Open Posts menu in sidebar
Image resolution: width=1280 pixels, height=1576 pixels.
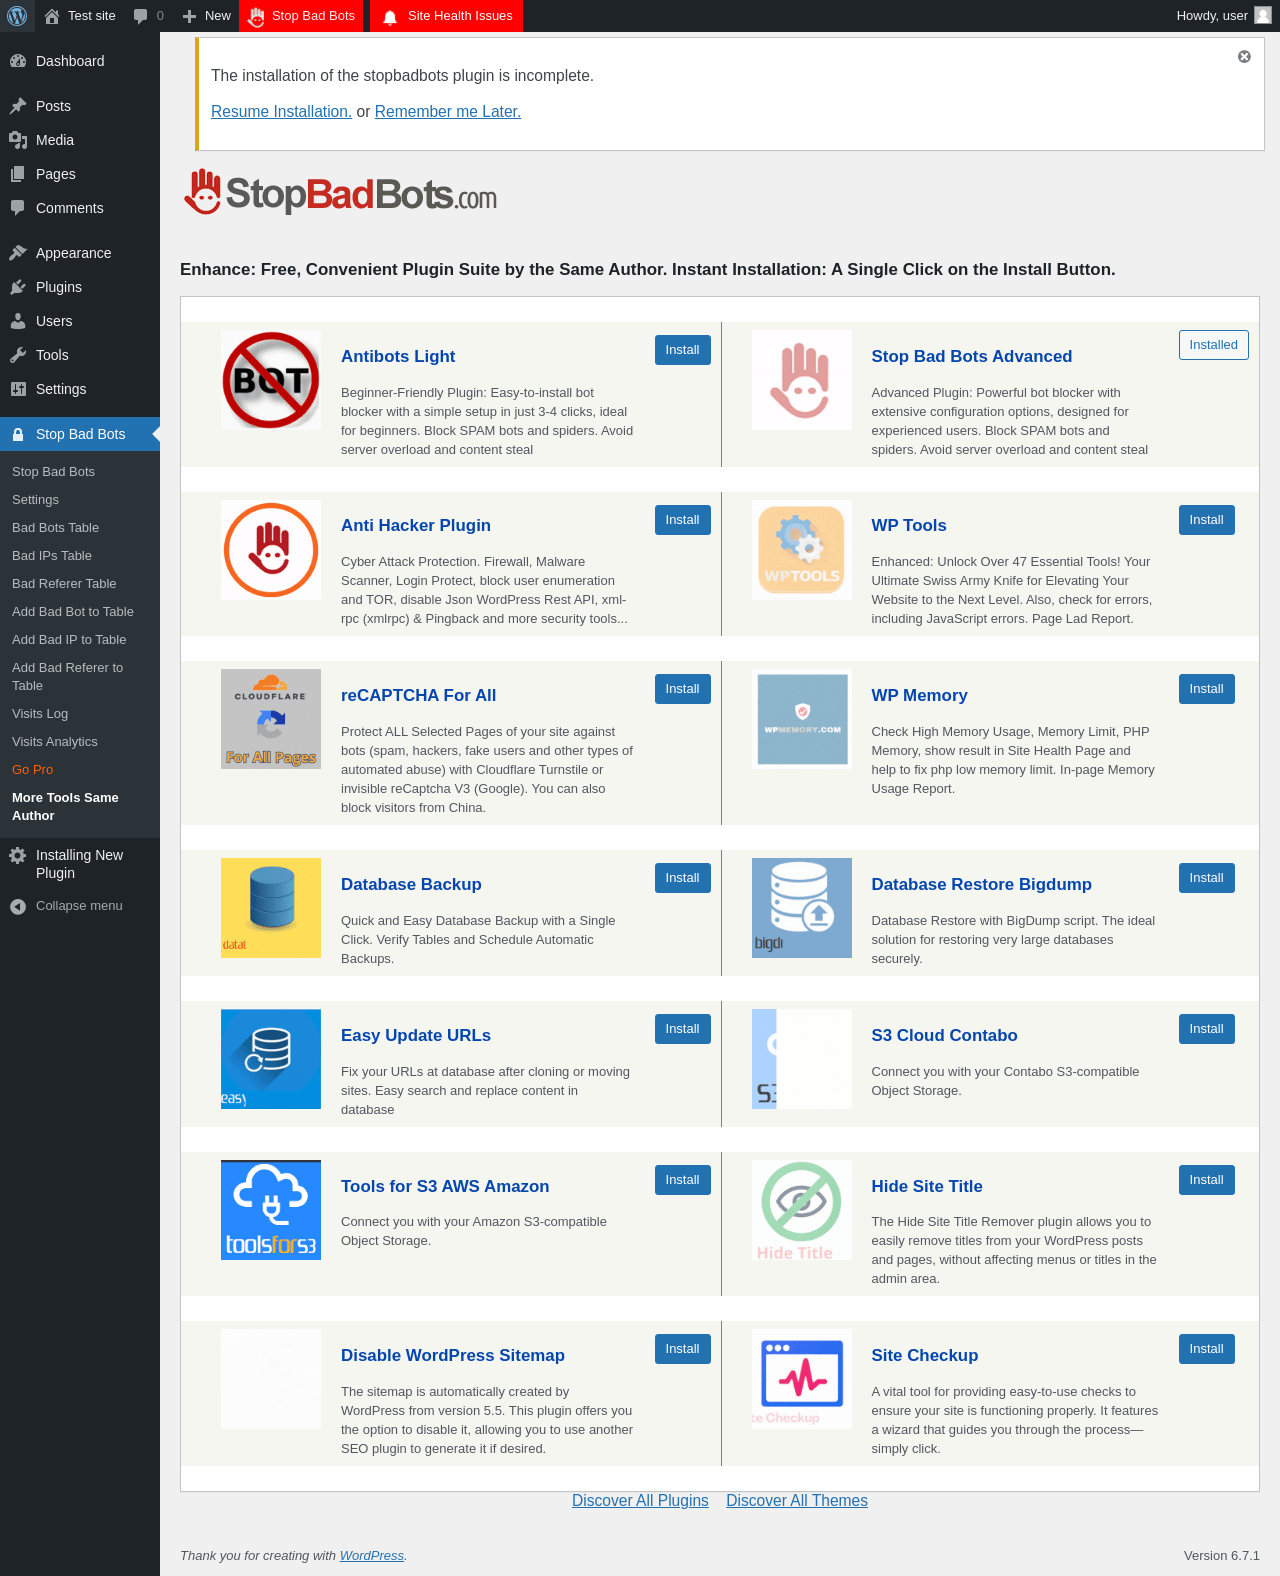coord(80,106)
